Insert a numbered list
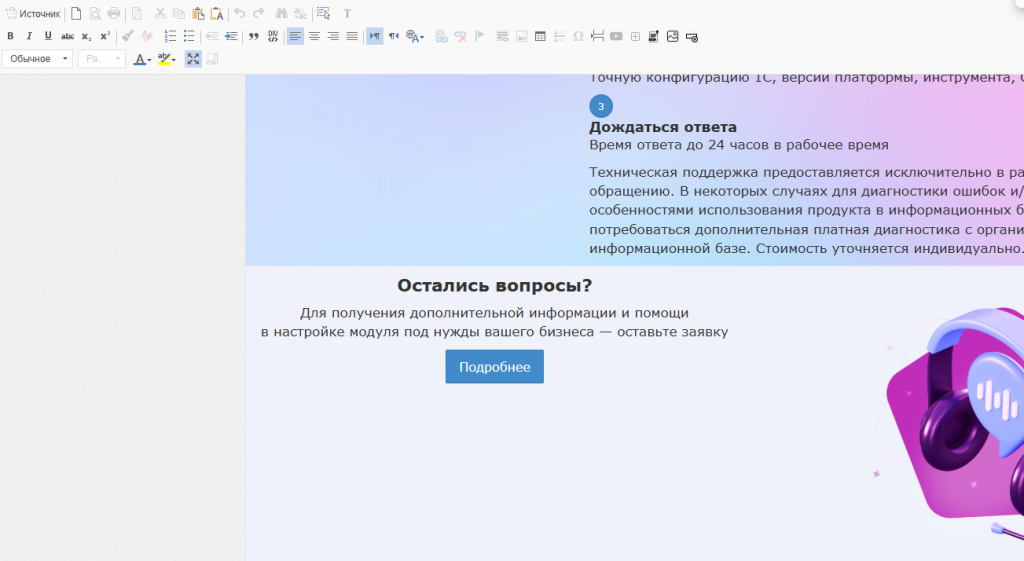Image resolution: width=1024 pixels, height=561 pixels. (170, 36)
